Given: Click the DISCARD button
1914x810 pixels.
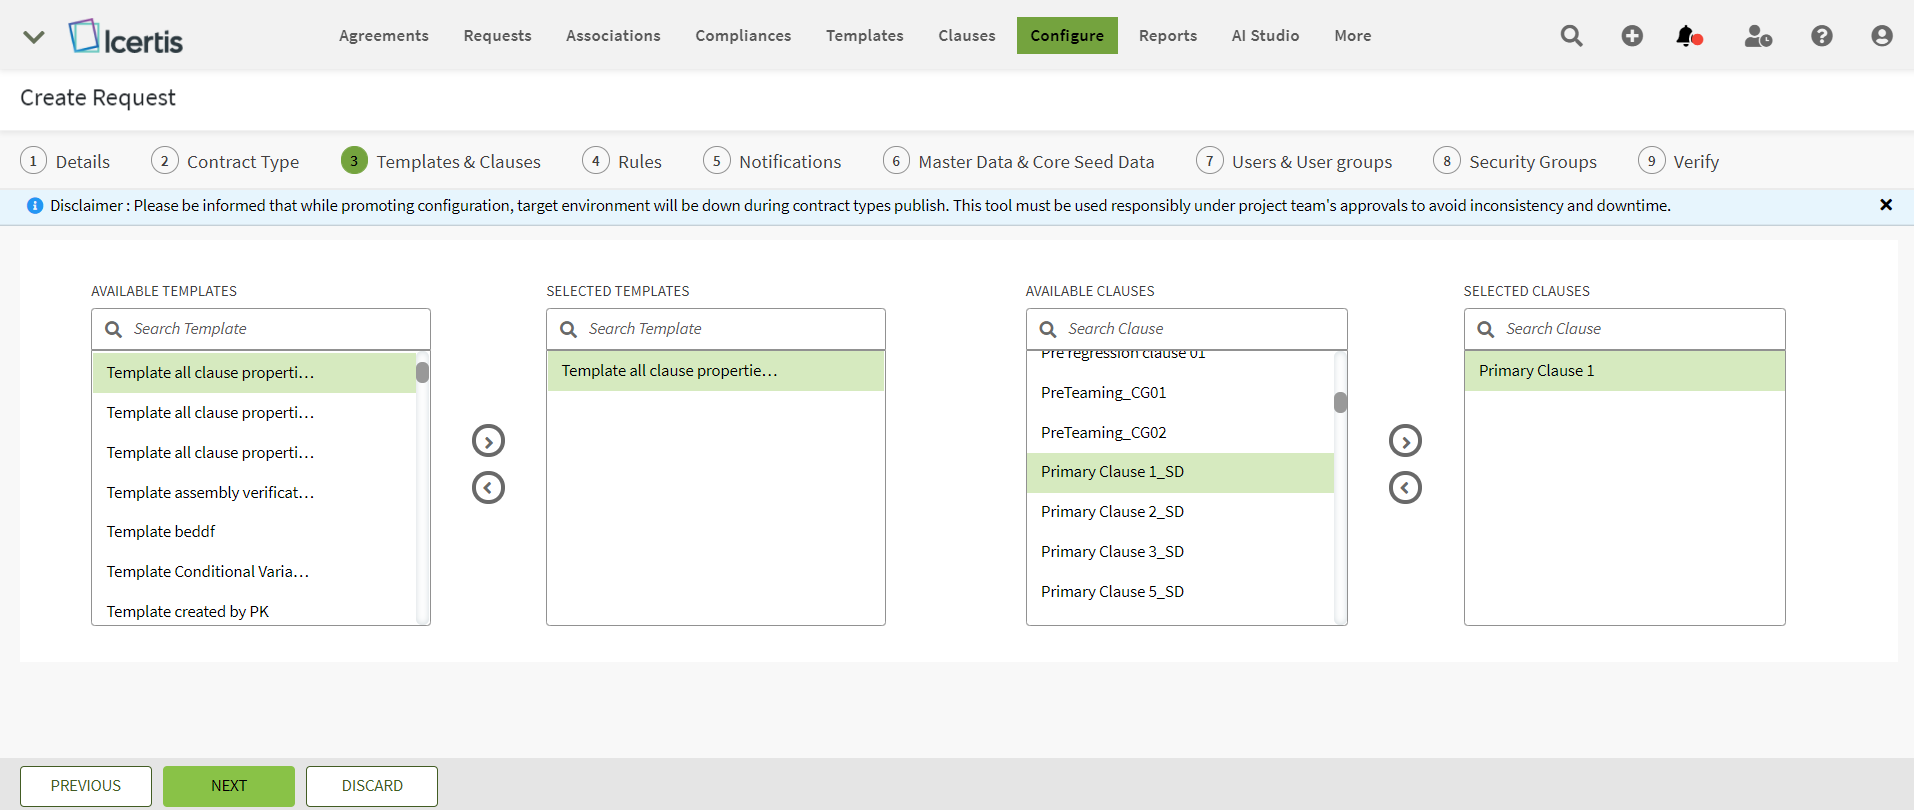Looking at the screenshot, I should [x=372, y=786].
